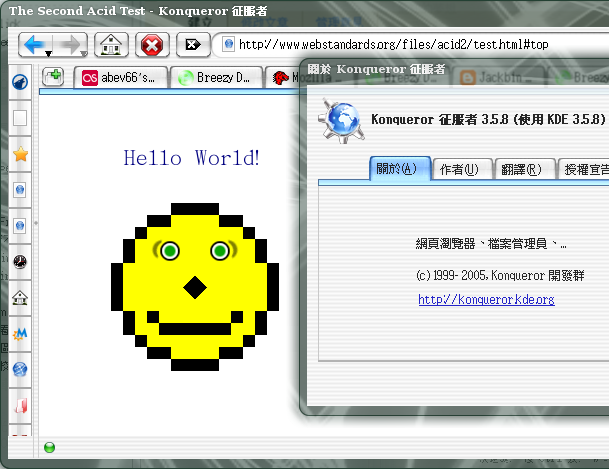The width and height of the screenshot is (609, 469).
Task: Click the Konqueror 3.5.8 version heading text
Action: 488,119
